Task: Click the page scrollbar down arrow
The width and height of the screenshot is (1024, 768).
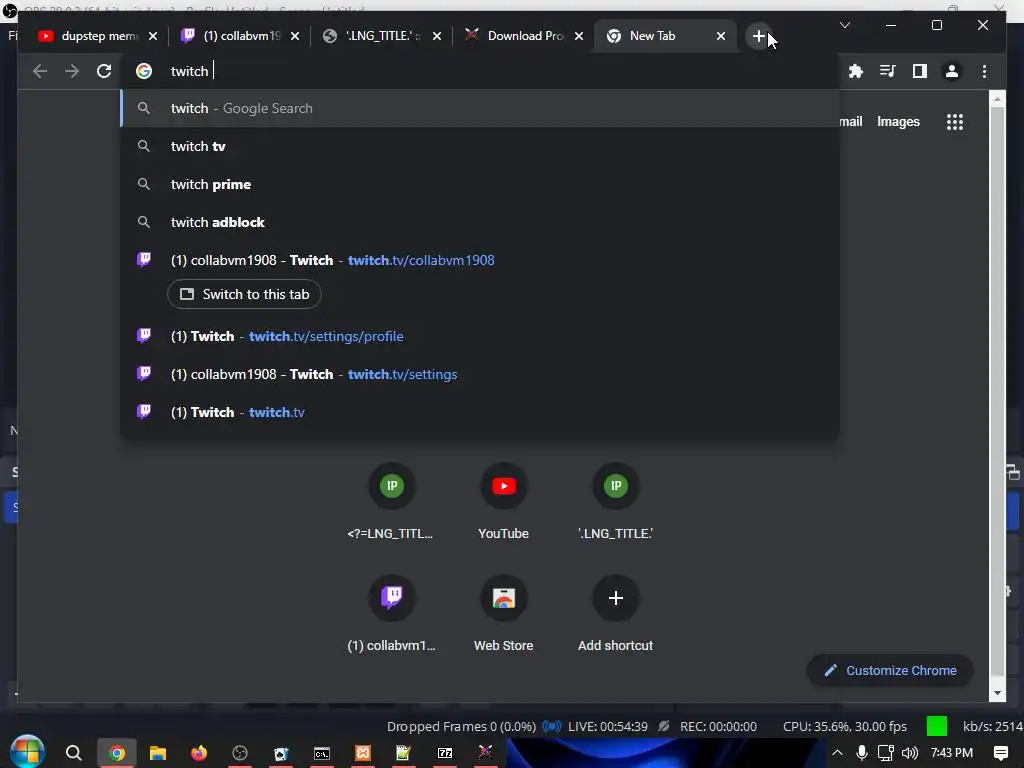Action: click(x=997, y=694)
